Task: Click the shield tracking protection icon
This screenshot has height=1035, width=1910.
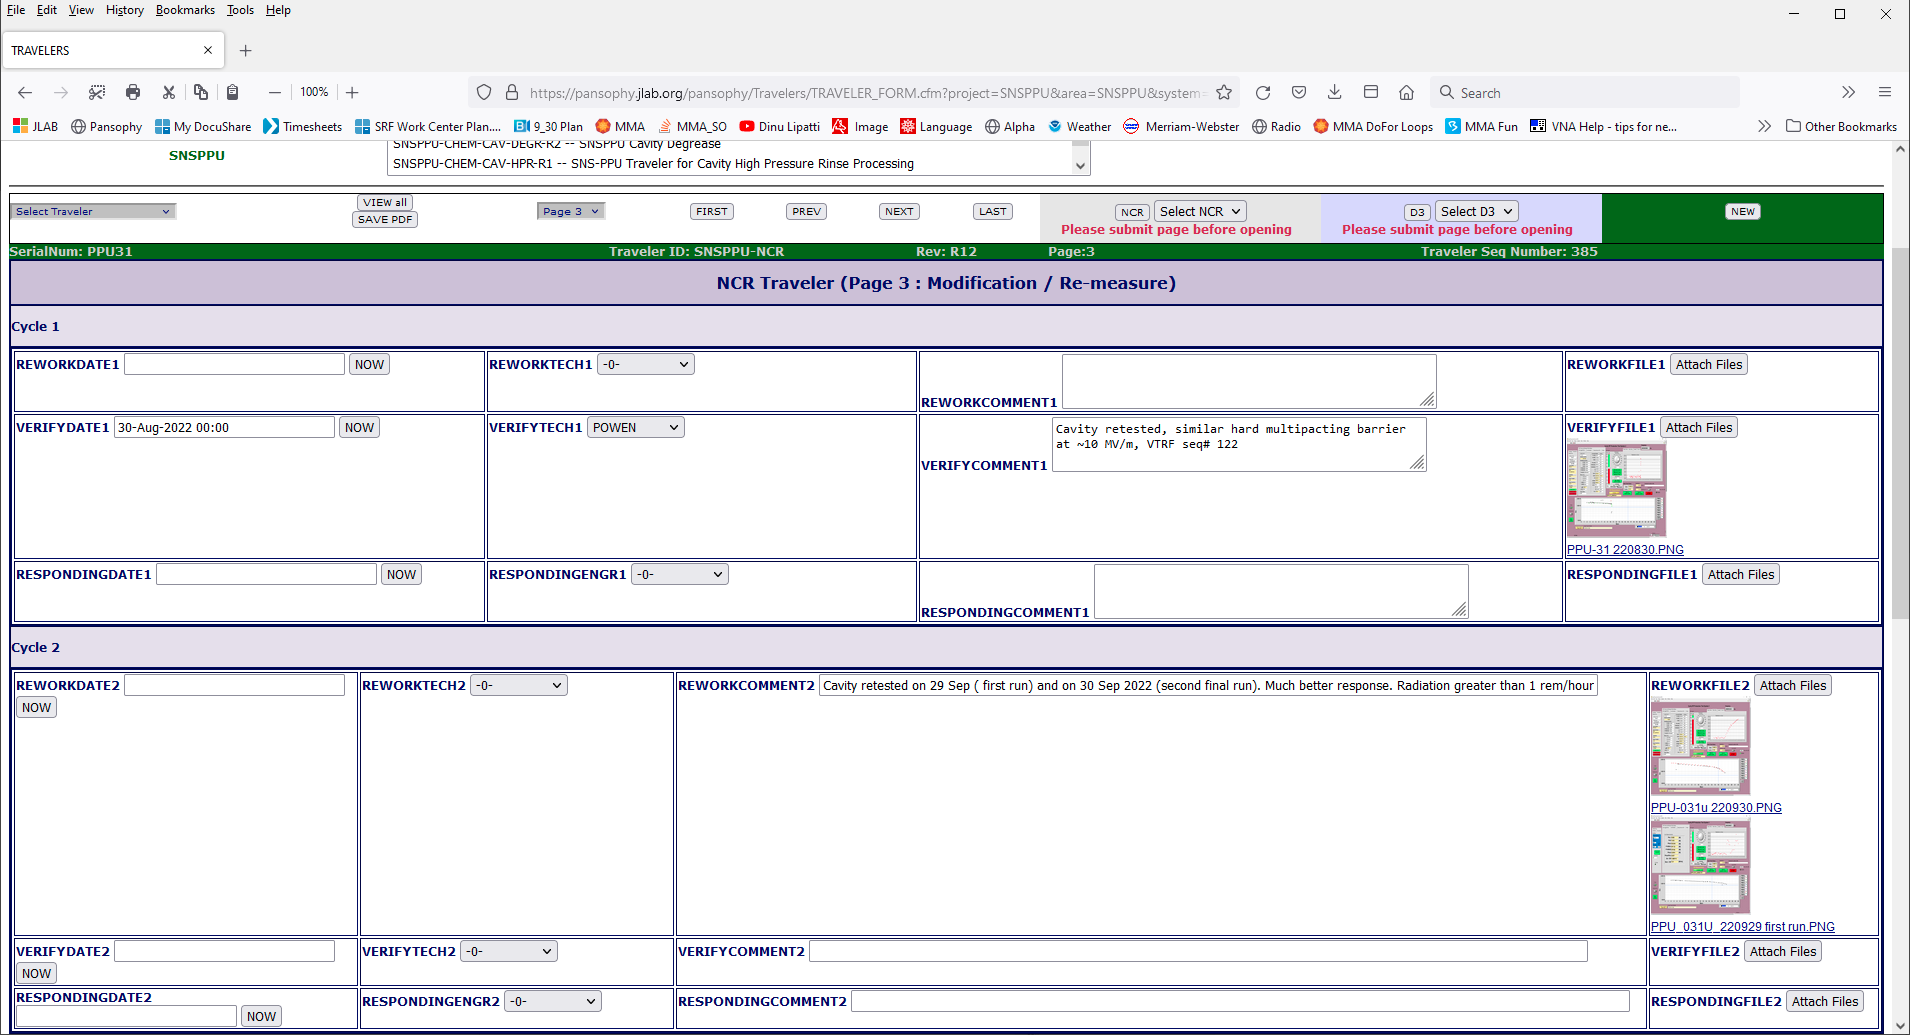Action: pyautogui.click(x=484, y=92)
